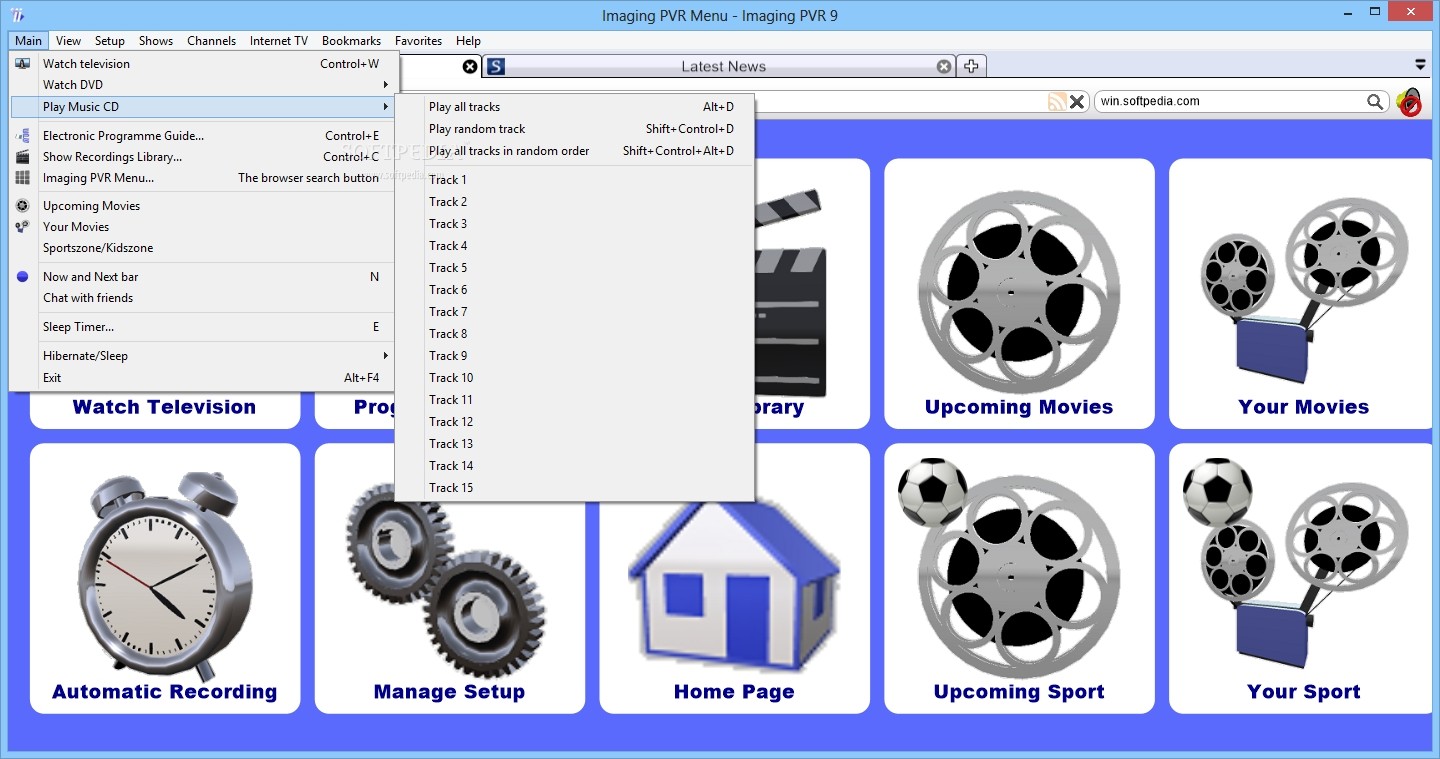Close the Latest News tab
Screen dimensions: 1440x759
click(x=944, y=66)
